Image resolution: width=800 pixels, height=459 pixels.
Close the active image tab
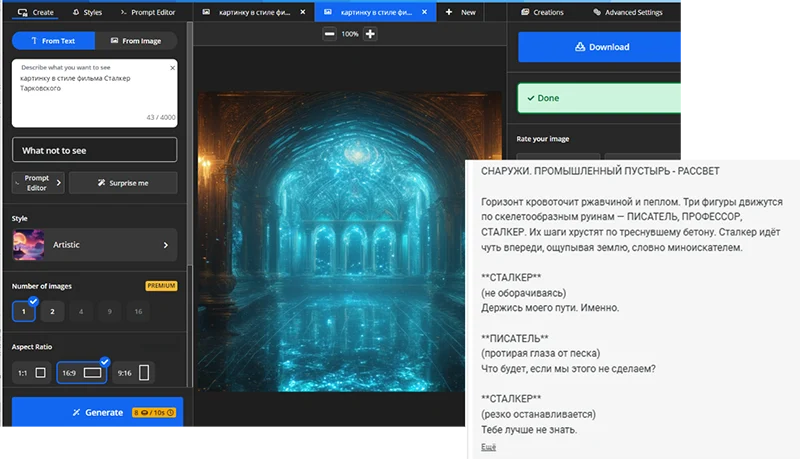[x=426, y=12]
